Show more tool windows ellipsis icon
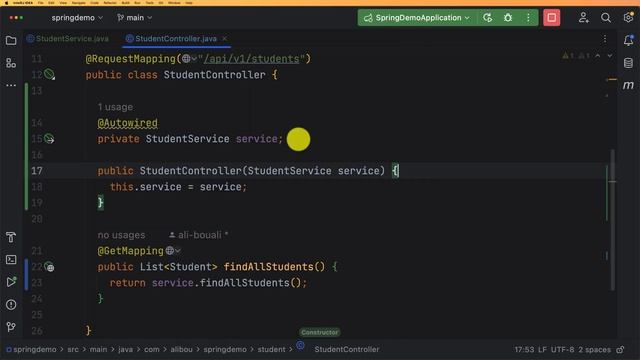 click(11, 85)
